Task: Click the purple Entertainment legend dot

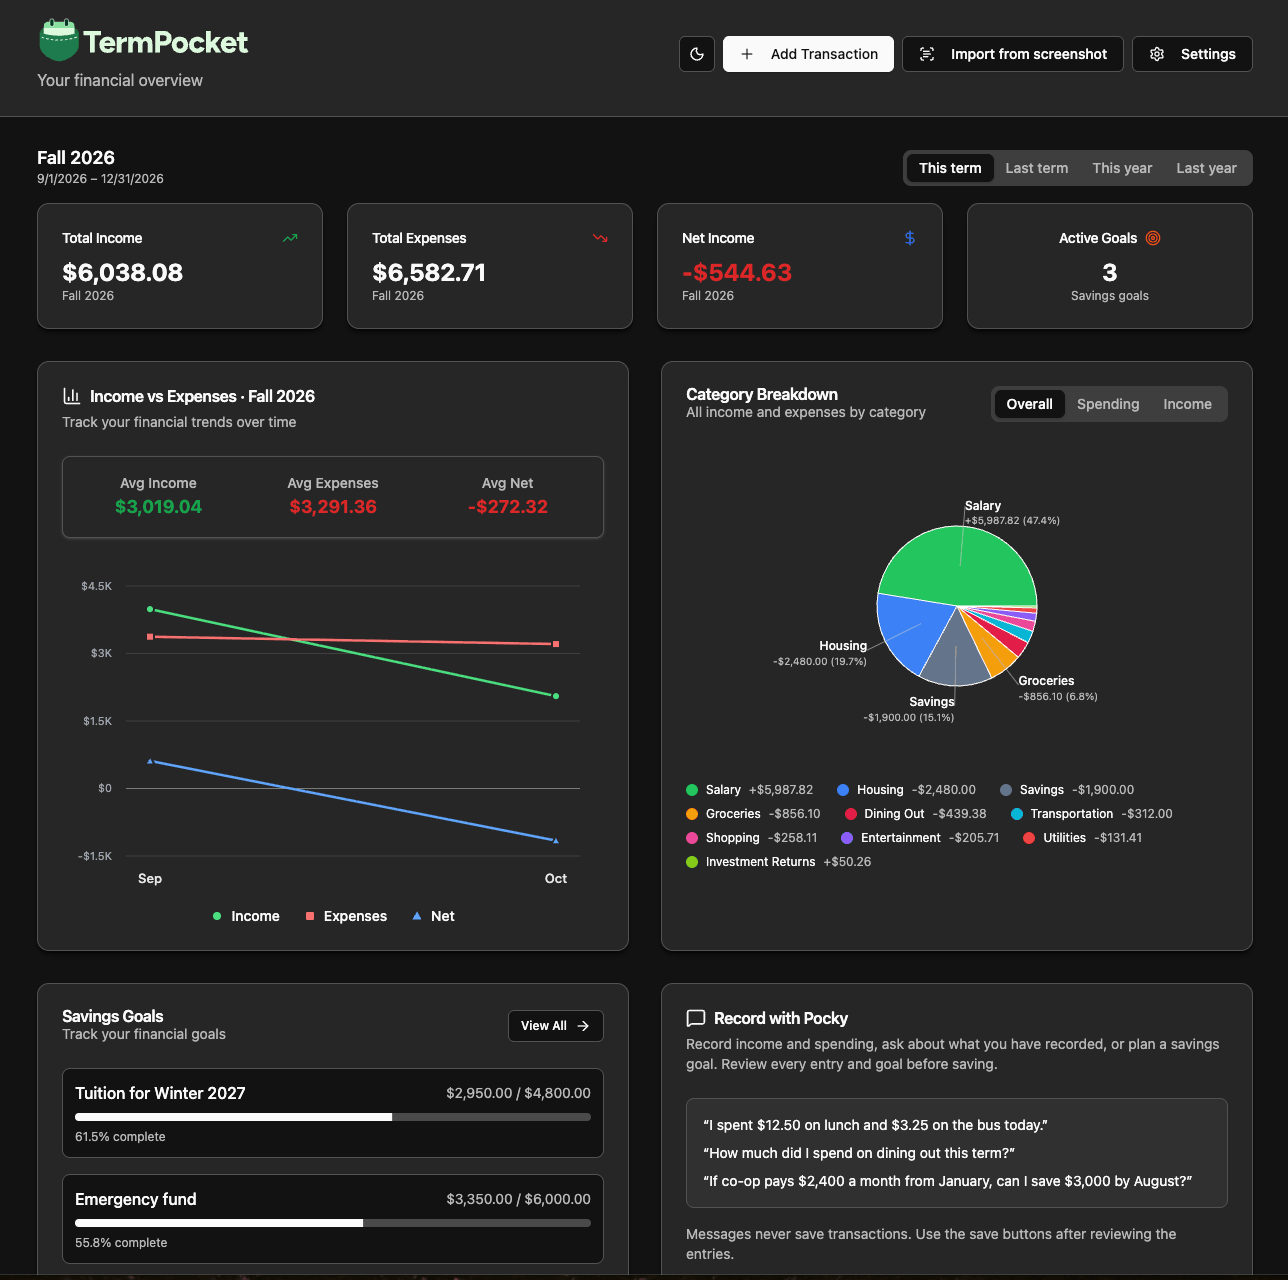Action: (x=847, y=838)
